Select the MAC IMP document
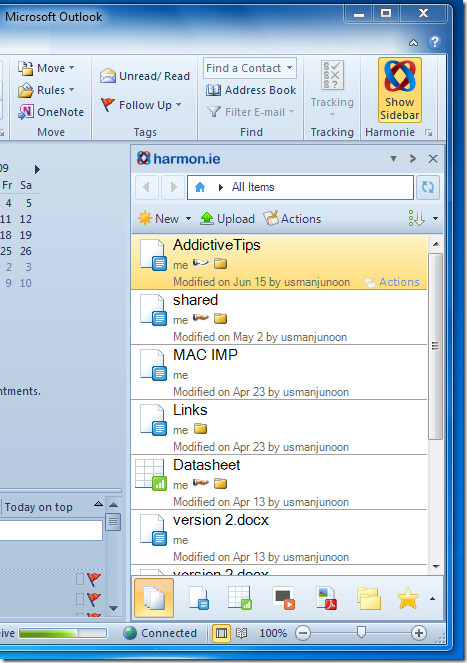This screenshot has height=663, width=467. pyautogui.click(x=279, y=372)
